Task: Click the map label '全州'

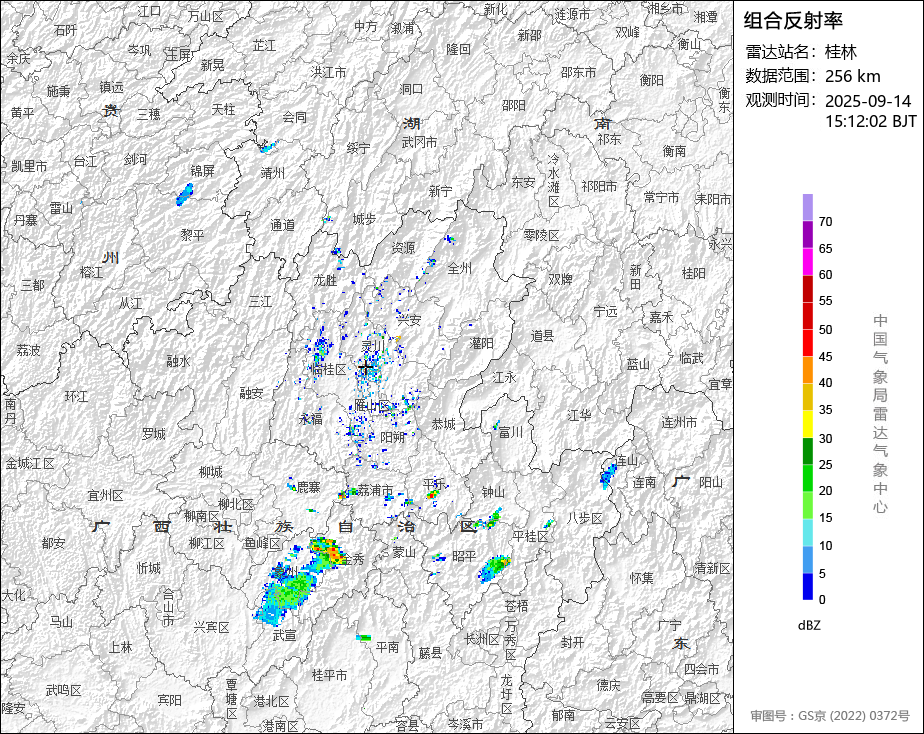Action: [x=460, y=269]
